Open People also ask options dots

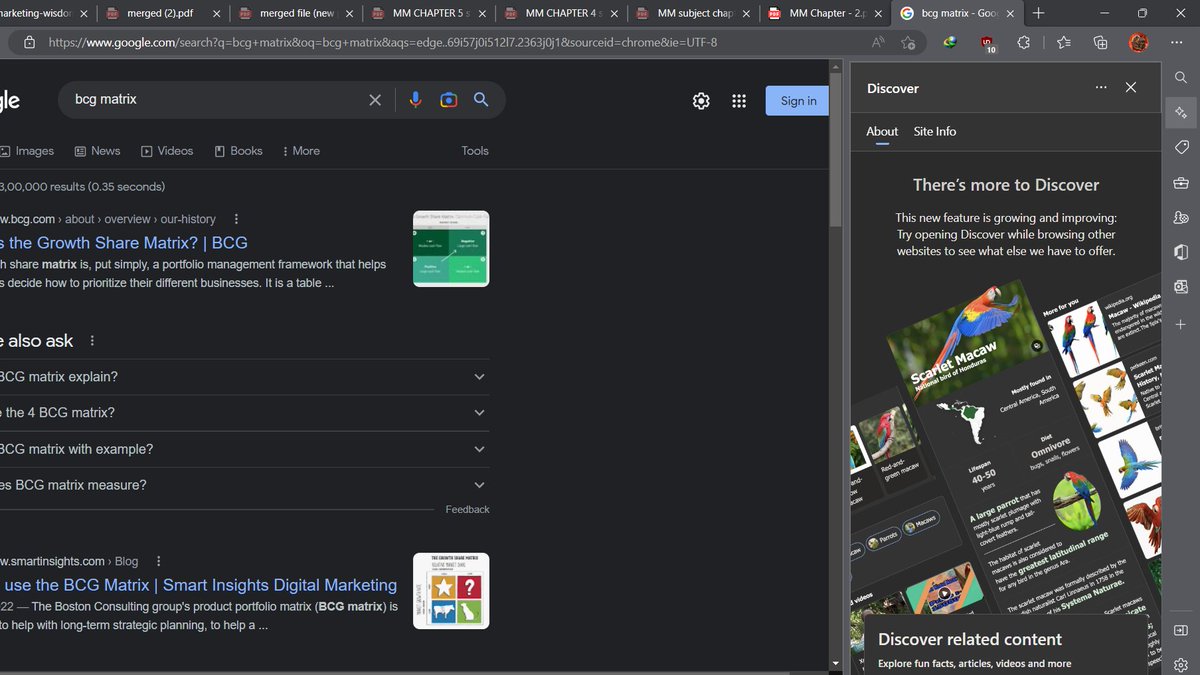coord(92,341)
